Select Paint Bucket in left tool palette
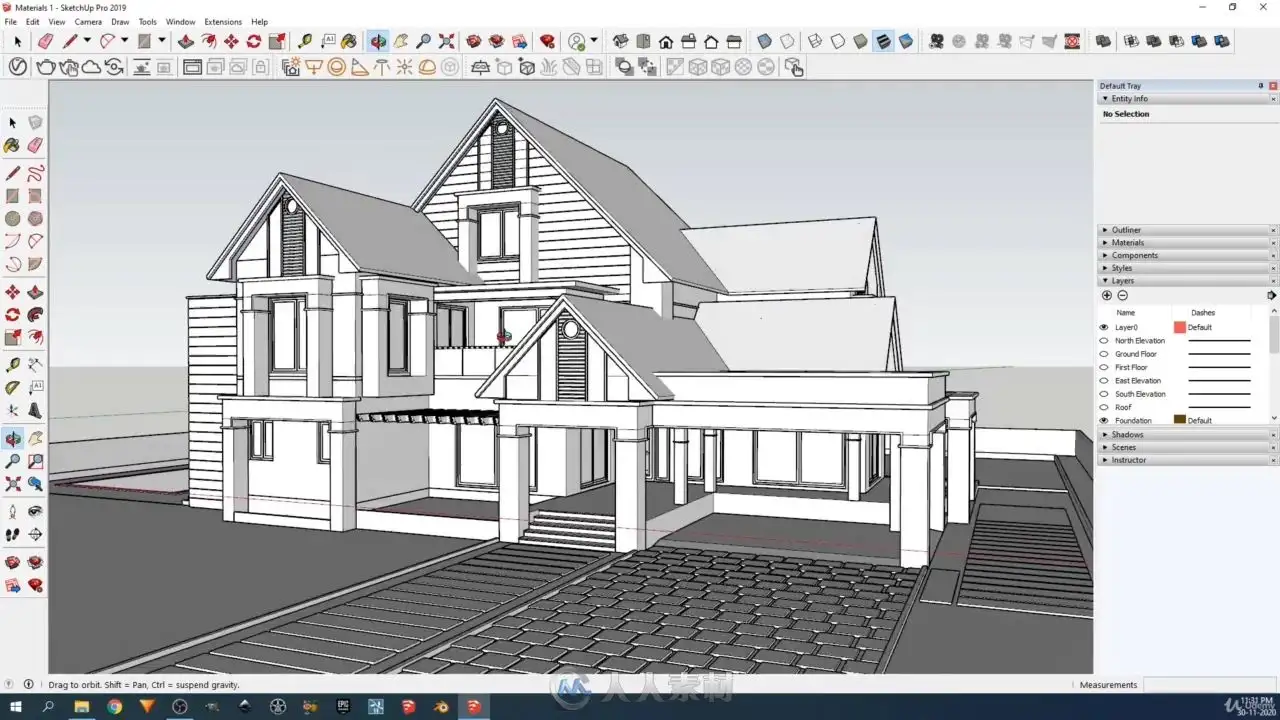1280x720 pixels. coord(12,146)
